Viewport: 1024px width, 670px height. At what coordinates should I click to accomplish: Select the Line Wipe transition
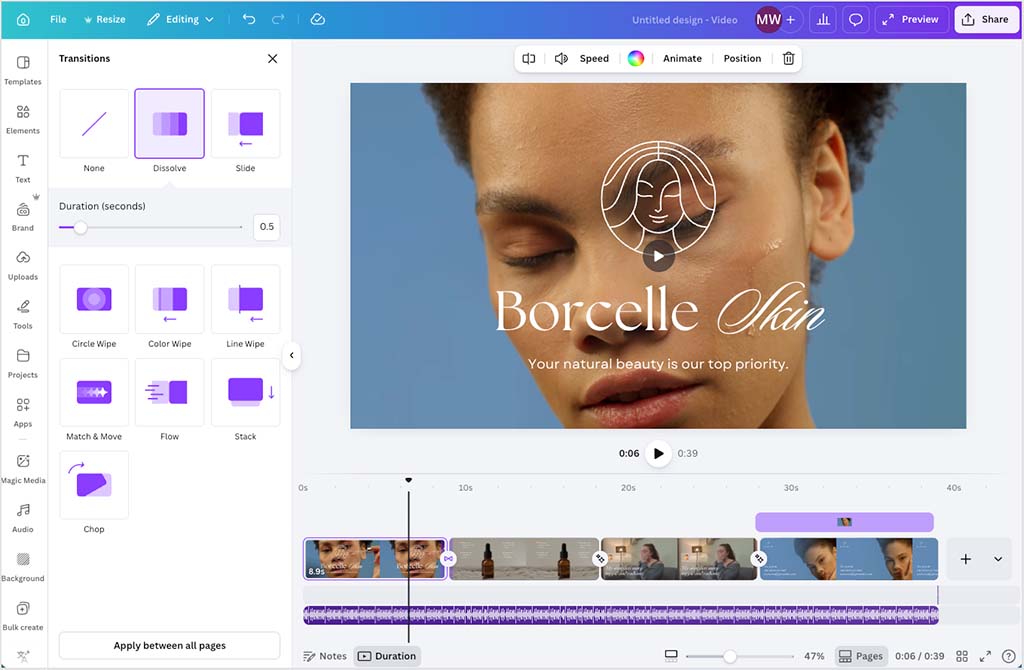pos(246,299)
